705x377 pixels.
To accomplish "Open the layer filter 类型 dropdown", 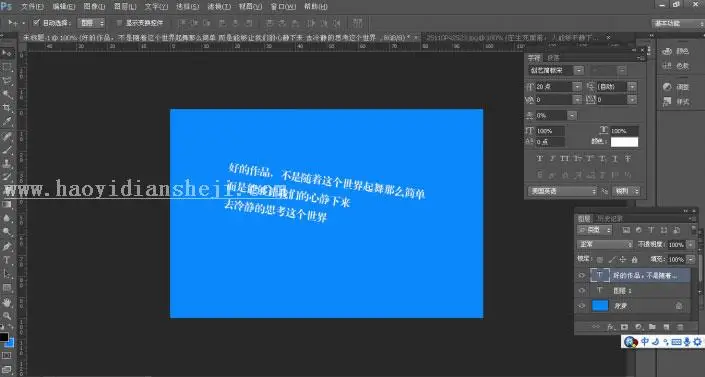I will click(595, 230).
